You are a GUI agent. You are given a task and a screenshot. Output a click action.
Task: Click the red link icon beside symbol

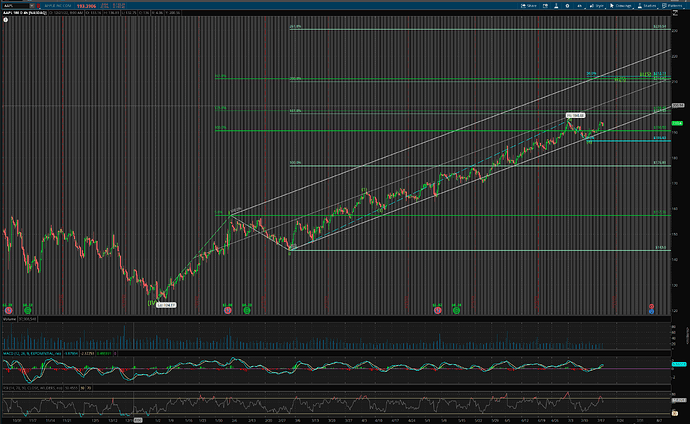[39, 6]
